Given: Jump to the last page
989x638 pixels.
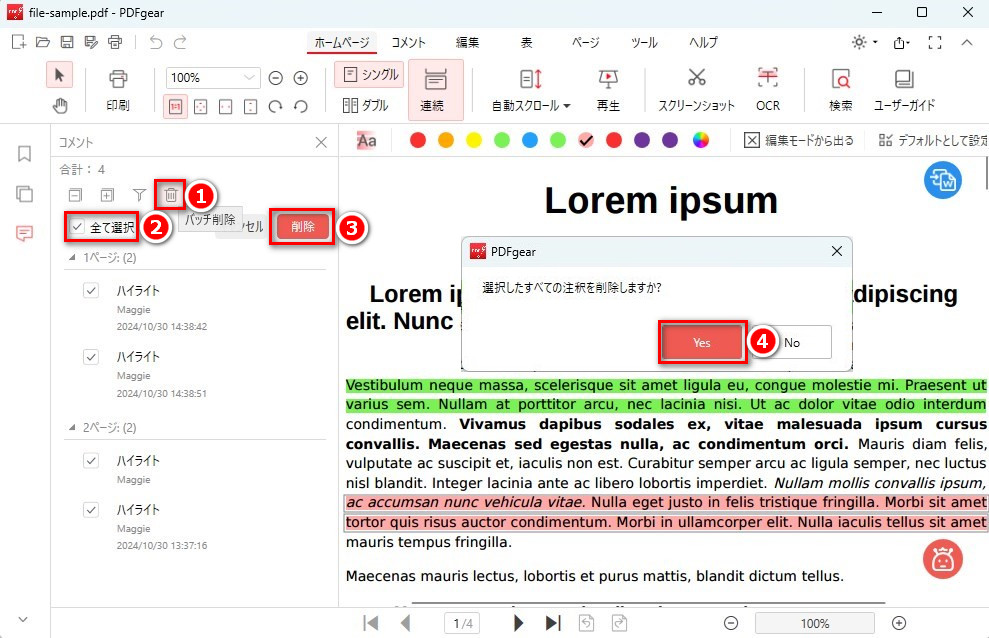Looking at the screenshot, I should point(552,623).
